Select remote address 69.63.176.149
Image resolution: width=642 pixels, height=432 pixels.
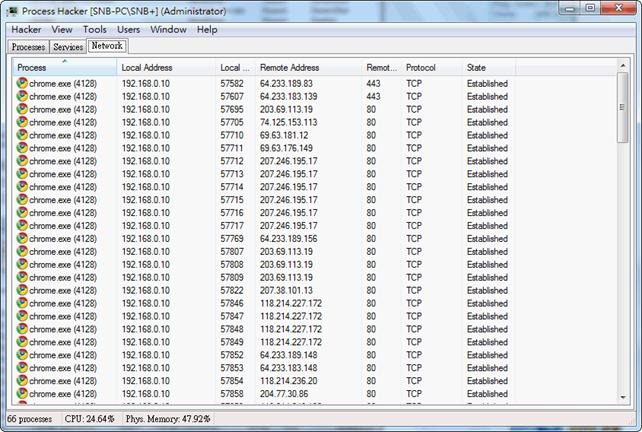tap(286, 148)
